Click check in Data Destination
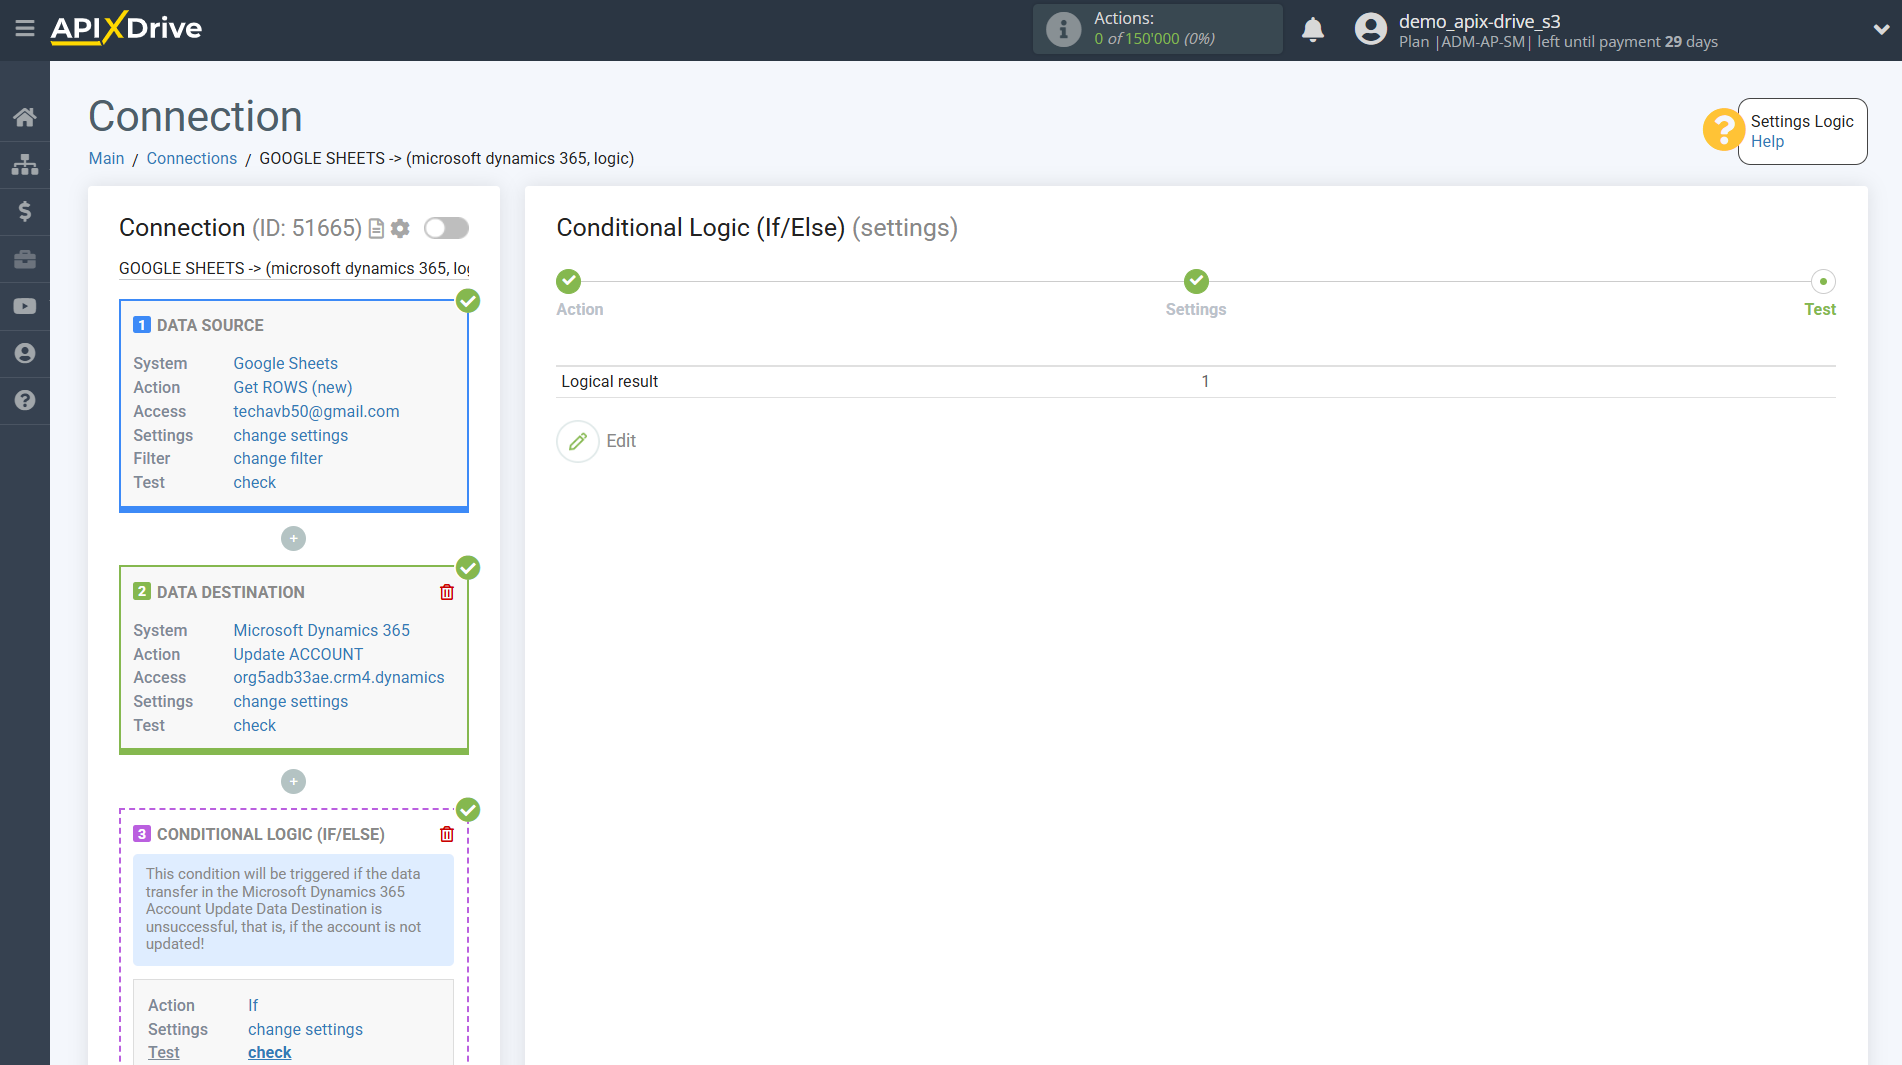This screenshot has width=1902, height=1065. (x=255, y=726)
